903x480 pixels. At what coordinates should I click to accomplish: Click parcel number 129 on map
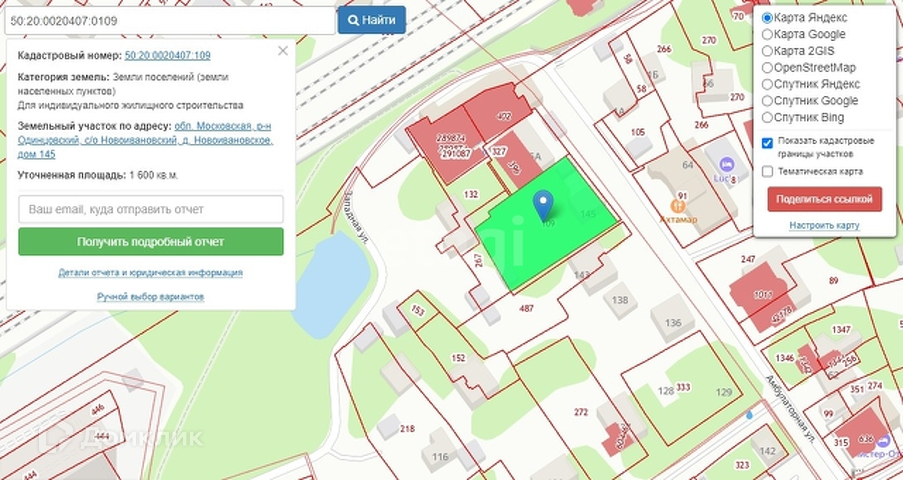[724, 392]
